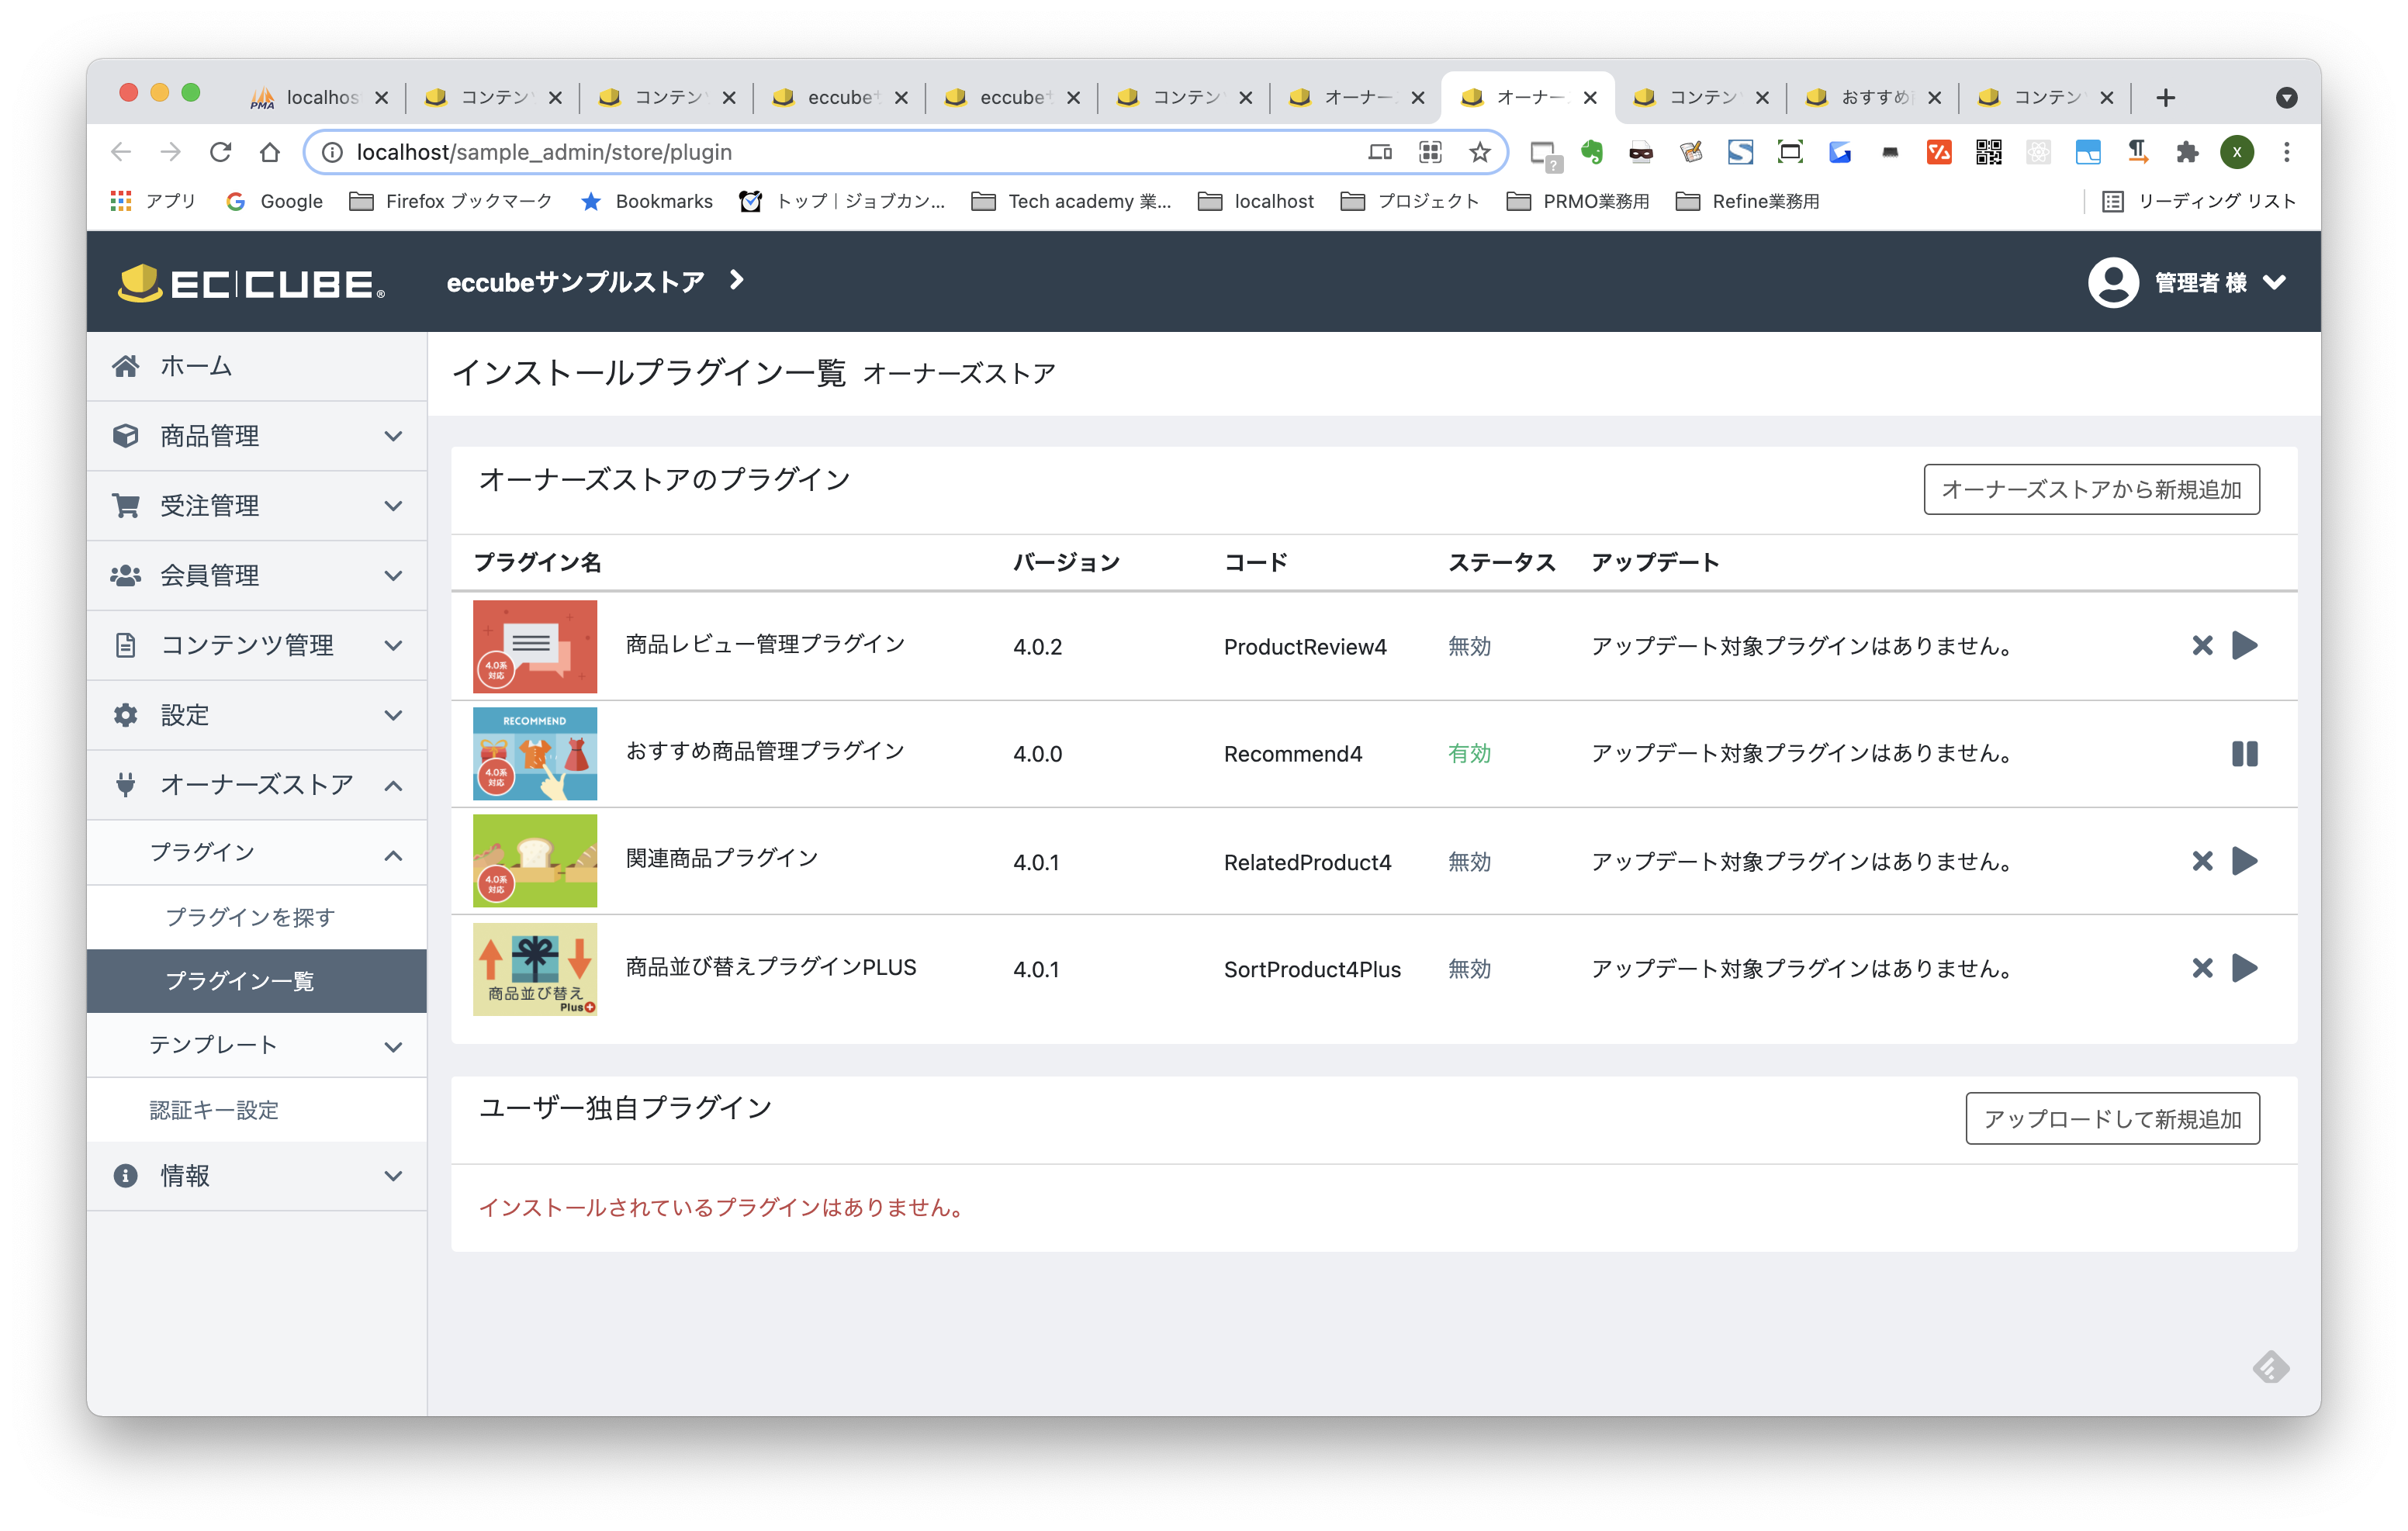Click the ホーム house icon in sidebar
The width and height of the screenshot is (2408, 1531).
(x=126, y=366)
